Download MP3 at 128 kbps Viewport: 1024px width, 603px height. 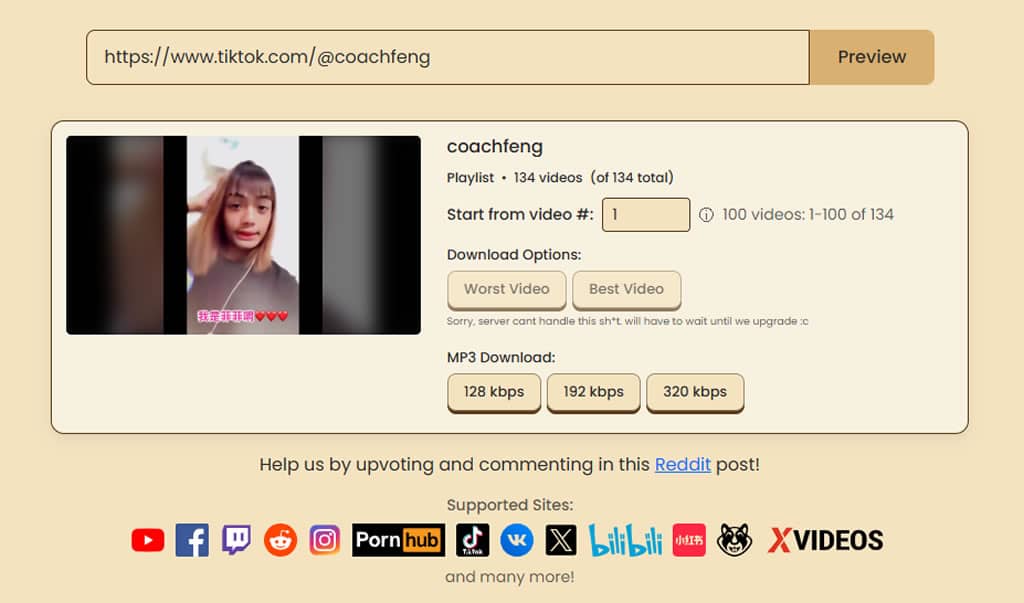point(494,392)
